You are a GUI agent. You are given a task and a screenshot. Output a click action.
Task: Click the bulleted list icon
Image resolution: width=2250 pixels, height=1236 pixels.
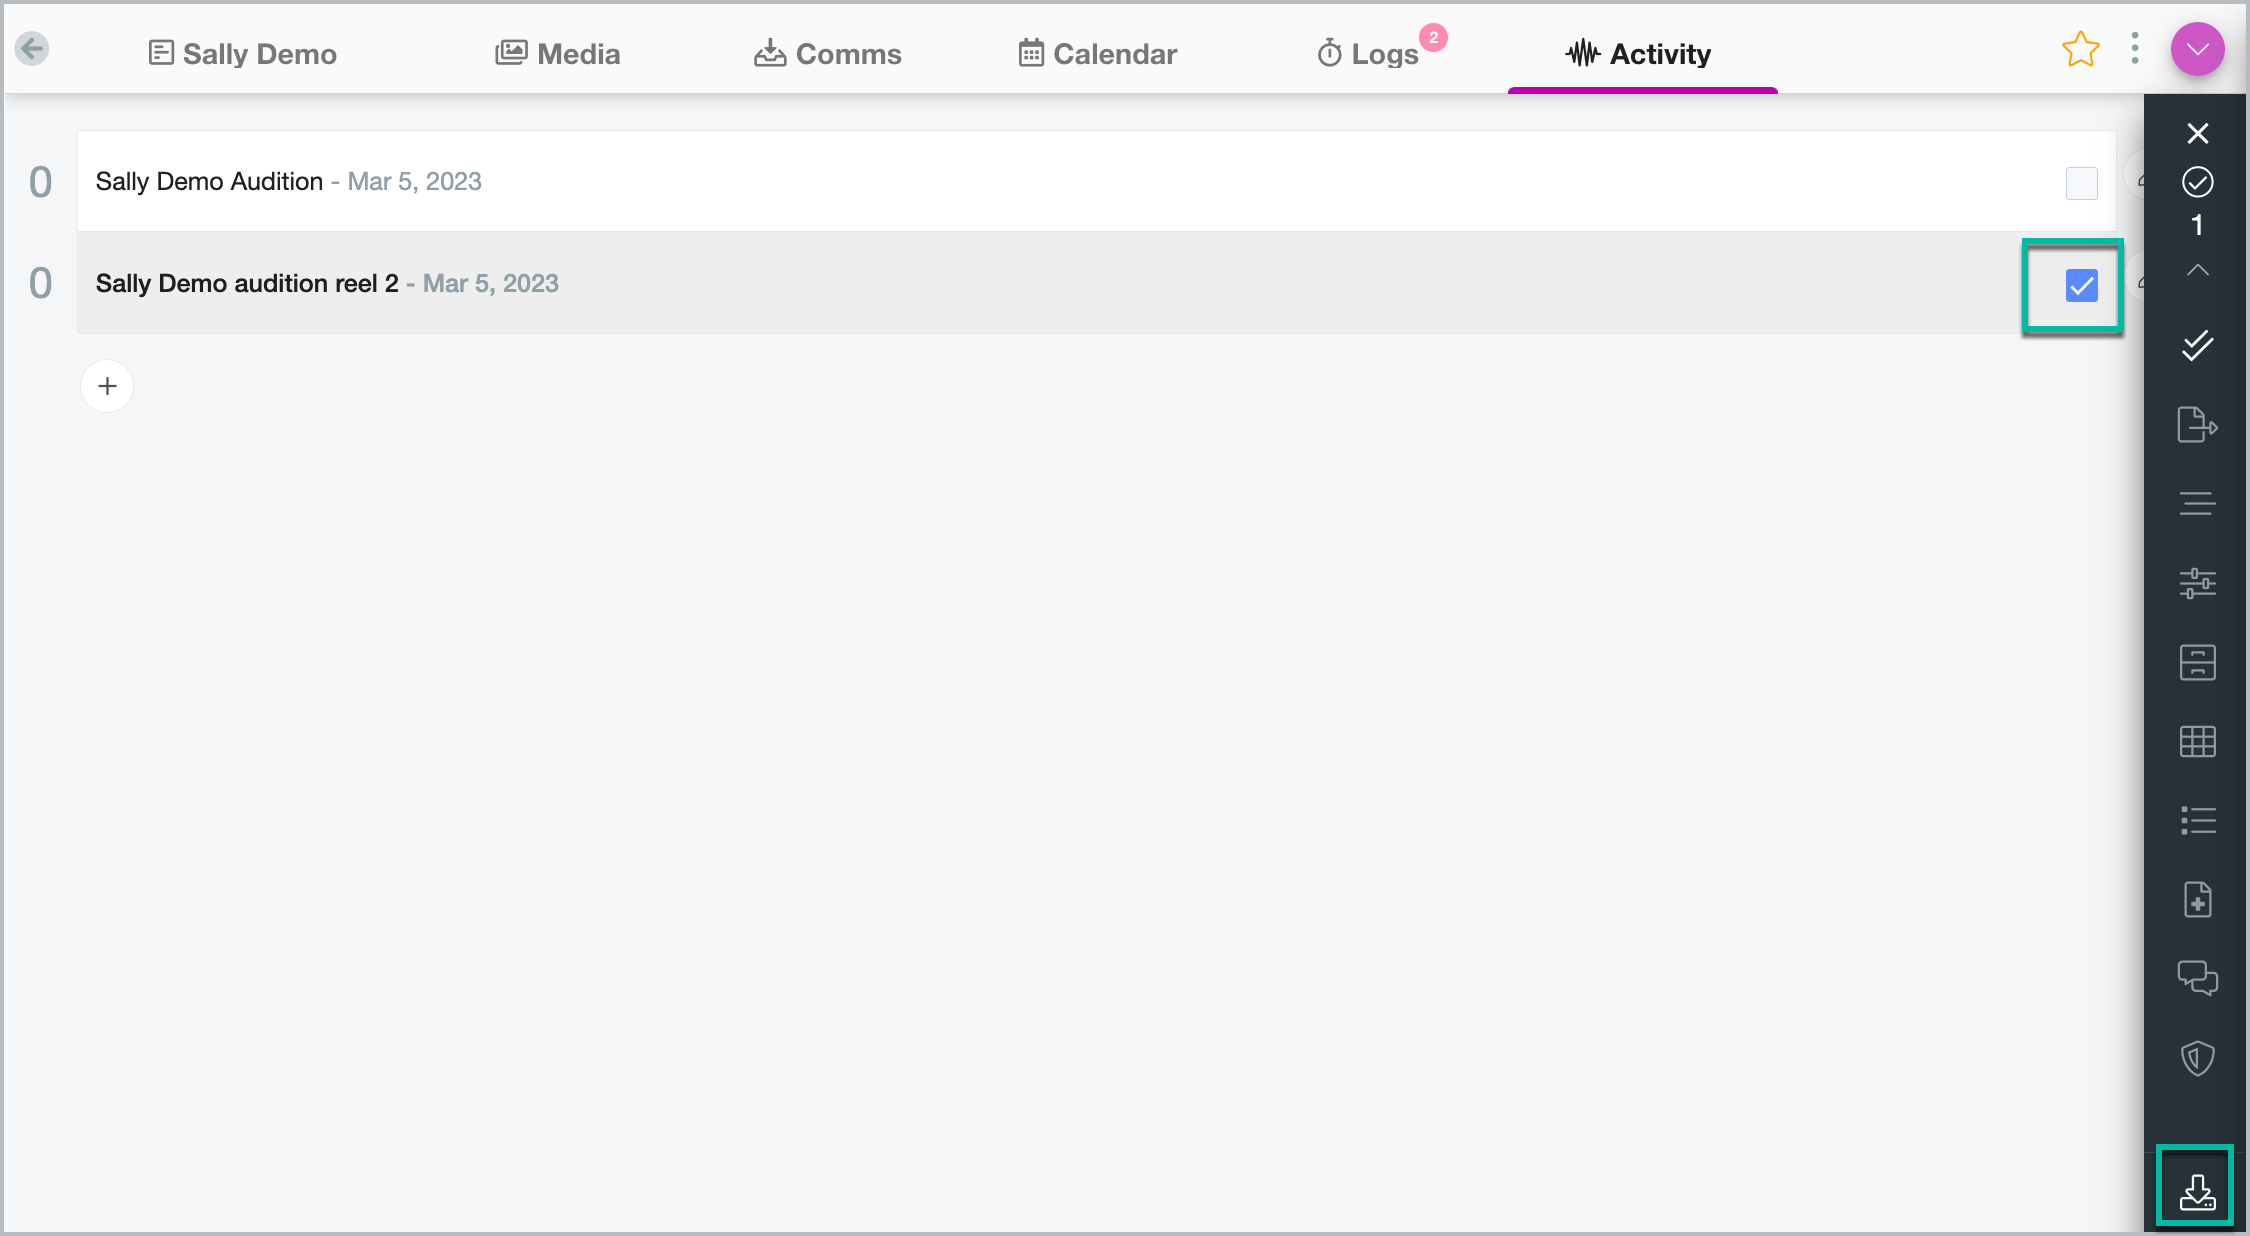[2197, 820]
